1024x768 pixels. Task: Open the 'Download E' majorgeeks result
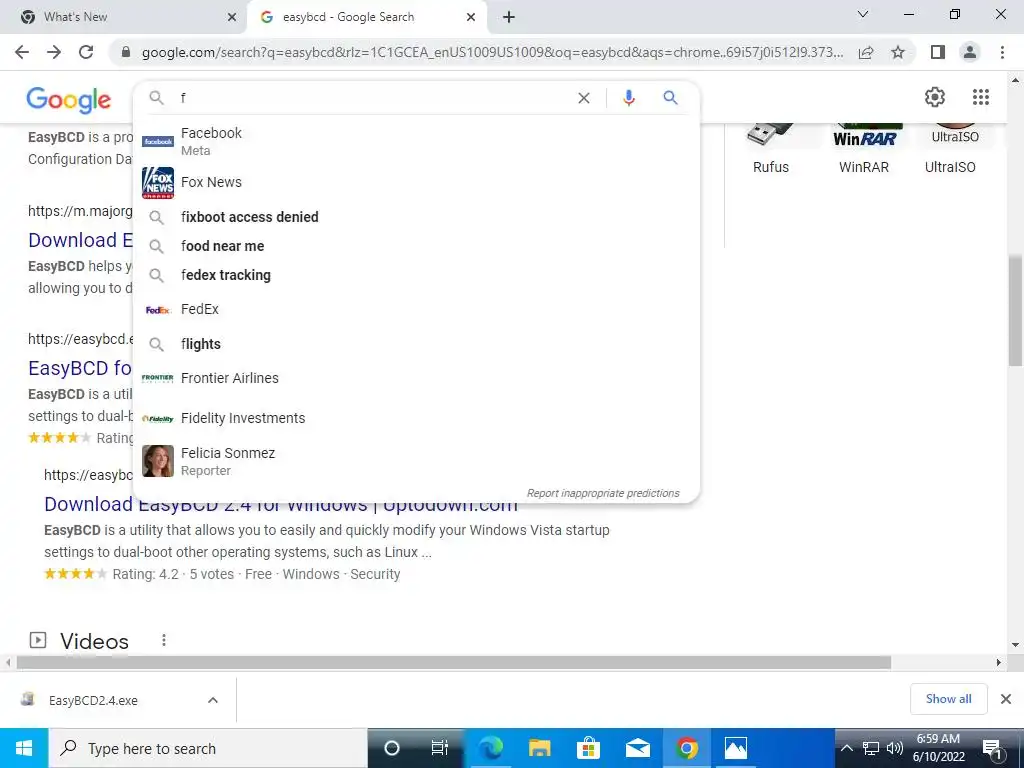click(x=80, y=240)
